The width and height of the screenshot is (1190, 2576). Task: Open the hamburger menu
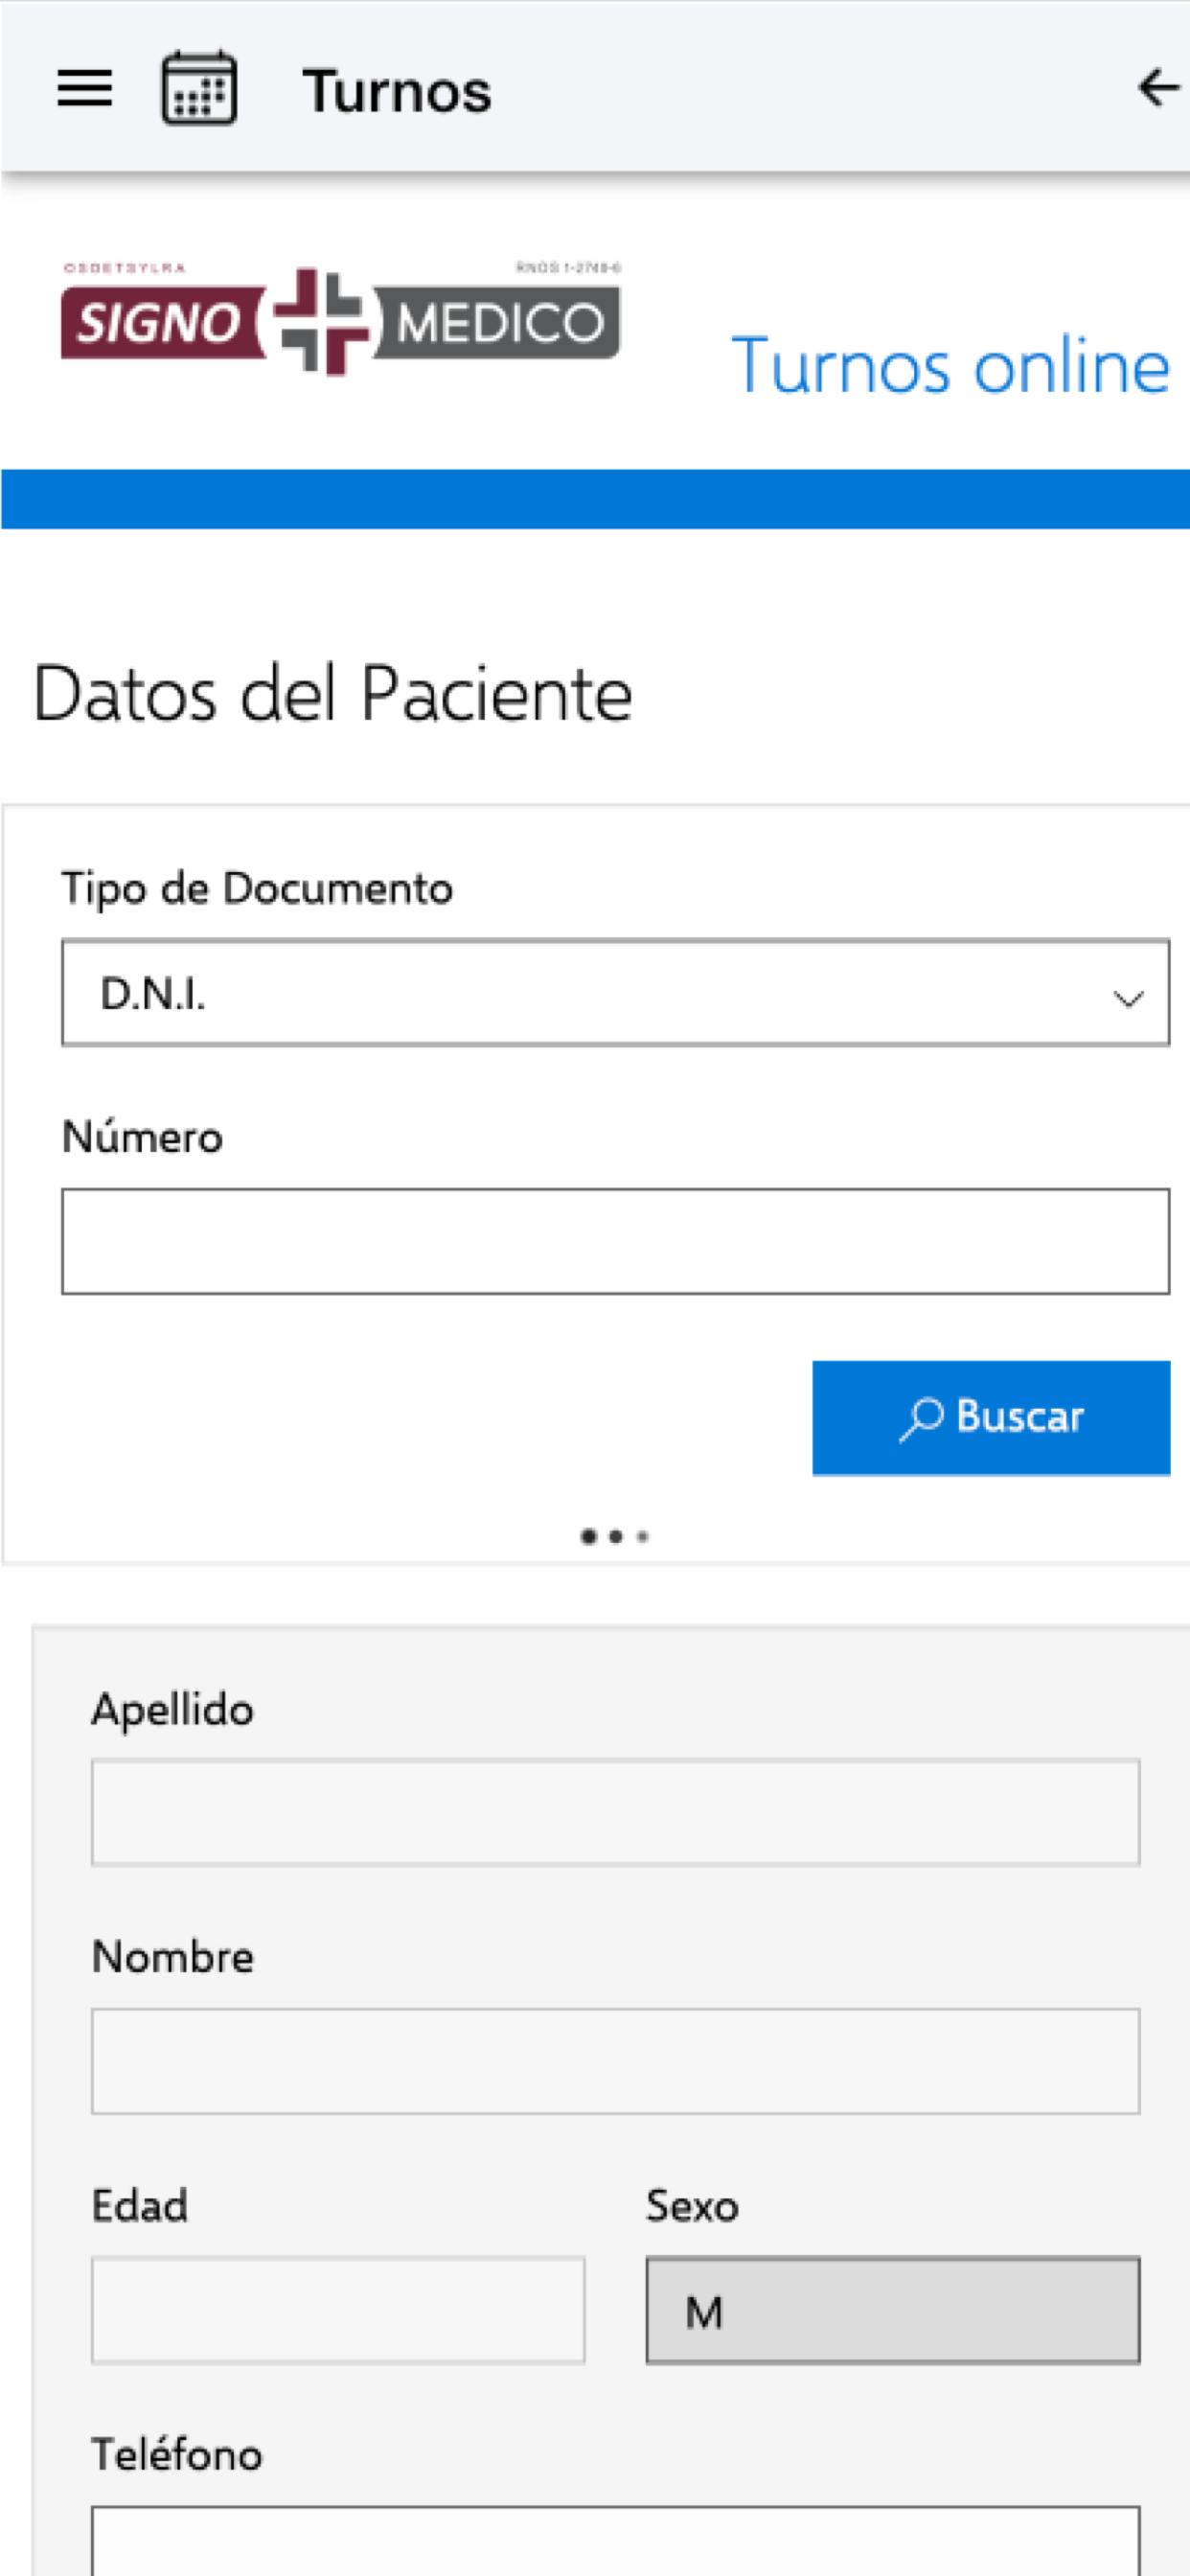coord(84,90)
